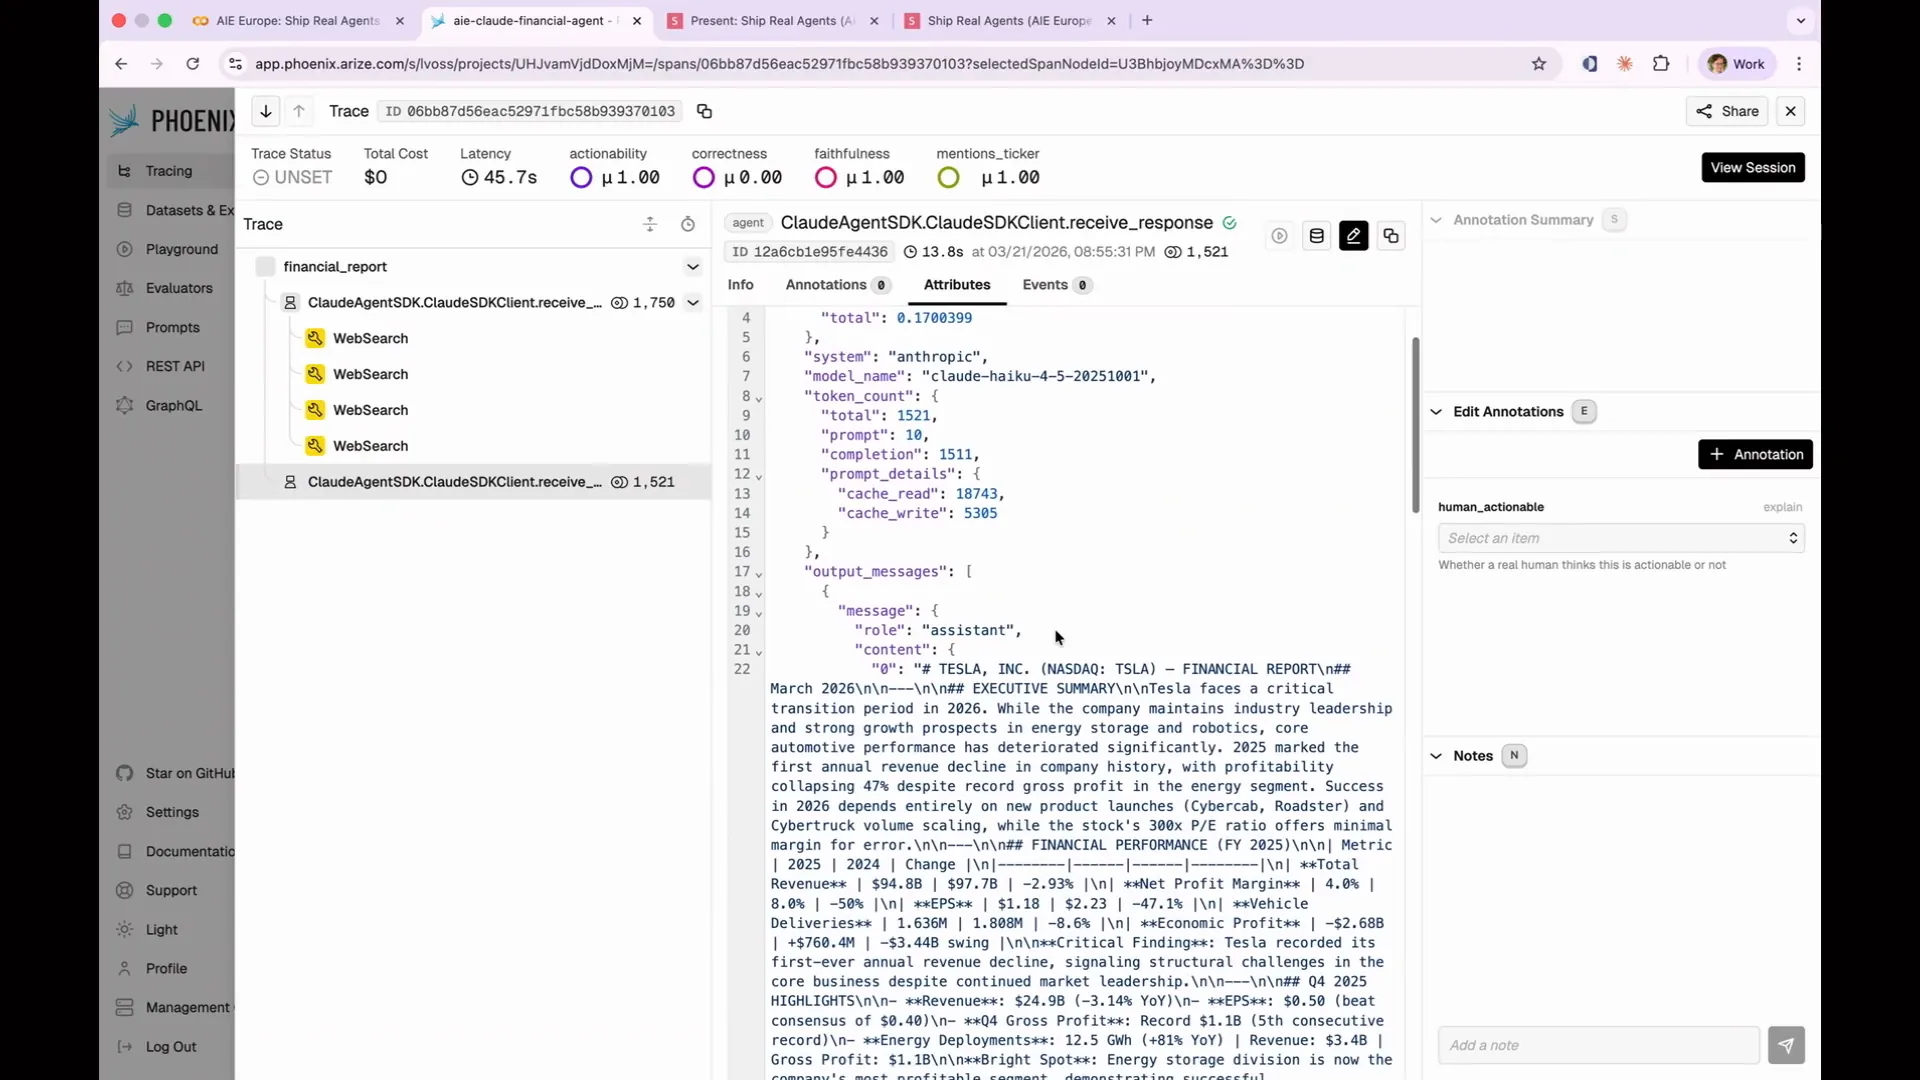
Task: Switch to AIE Europe Ship Real Agents tab
Action: pyautogui.click(x=297, y=20)
